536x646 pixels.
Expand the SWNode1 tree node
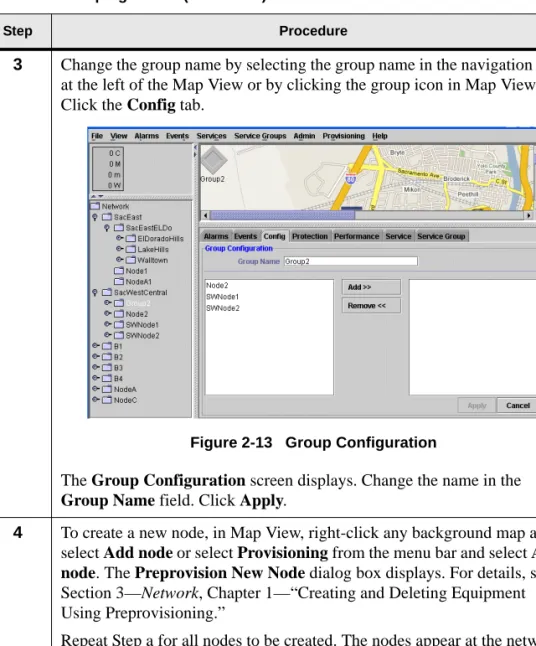pyautogui.click(x=108, y=324)
